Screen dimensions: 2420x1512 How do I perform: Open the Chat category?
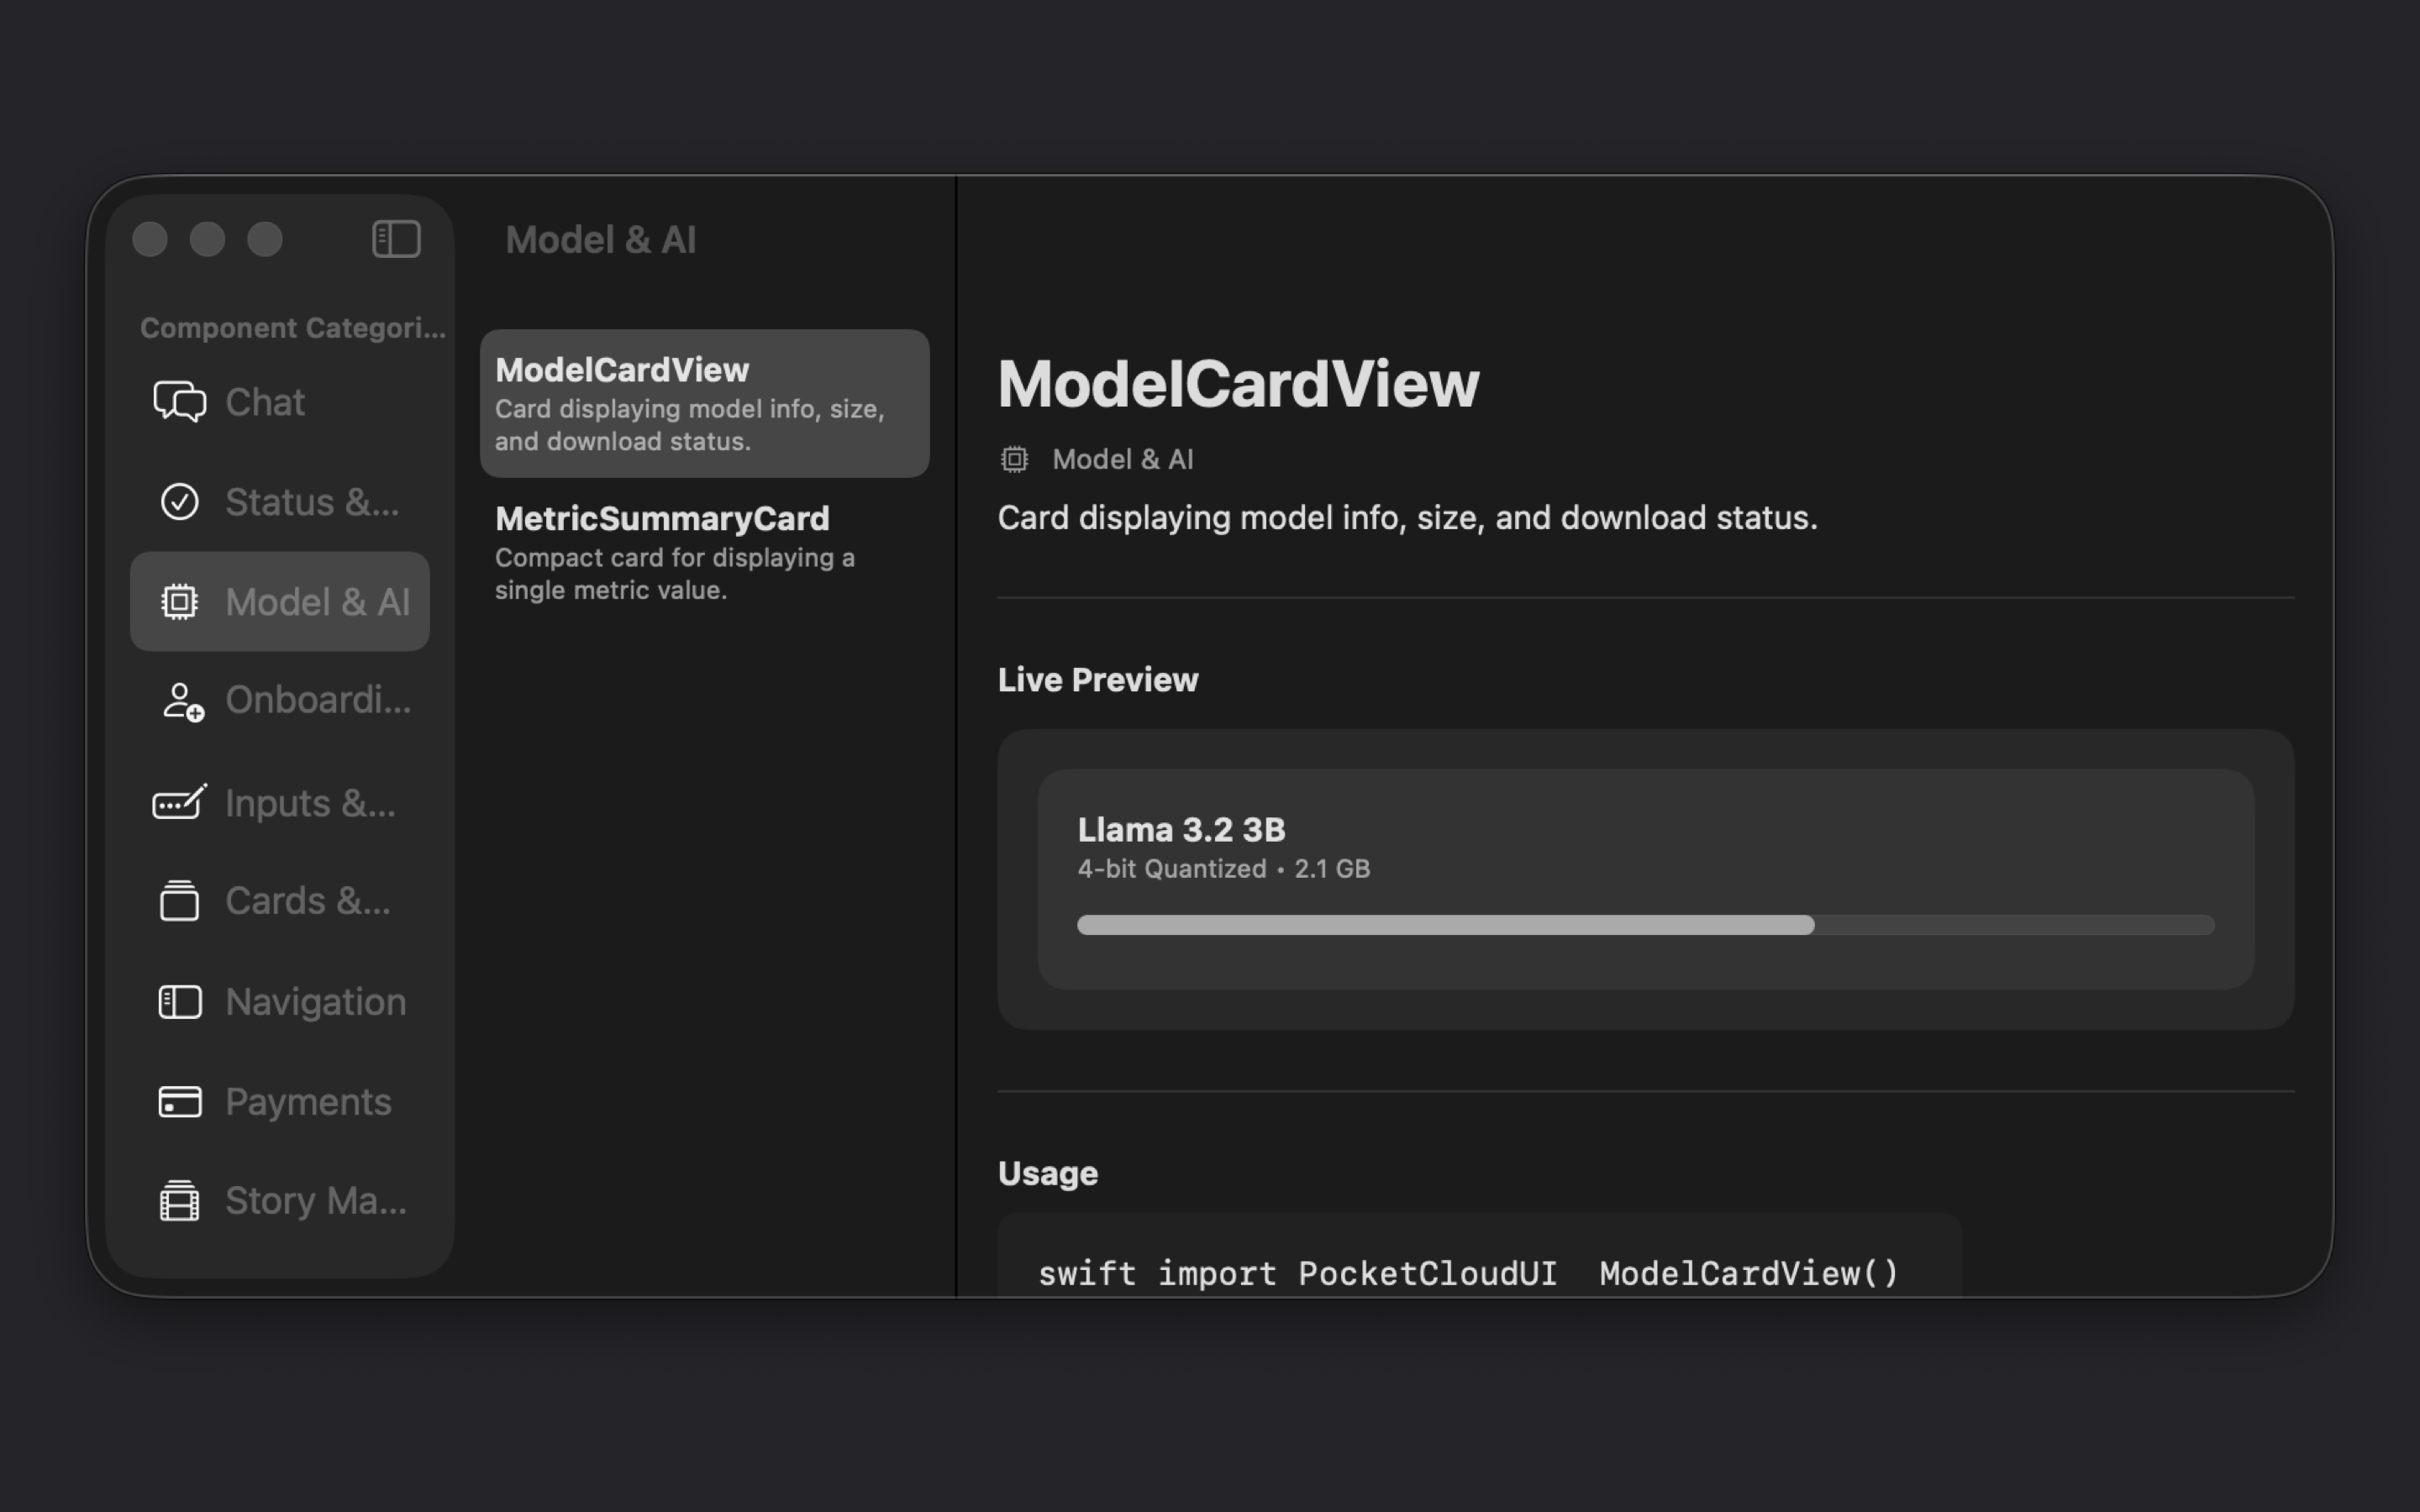point(280,402)
